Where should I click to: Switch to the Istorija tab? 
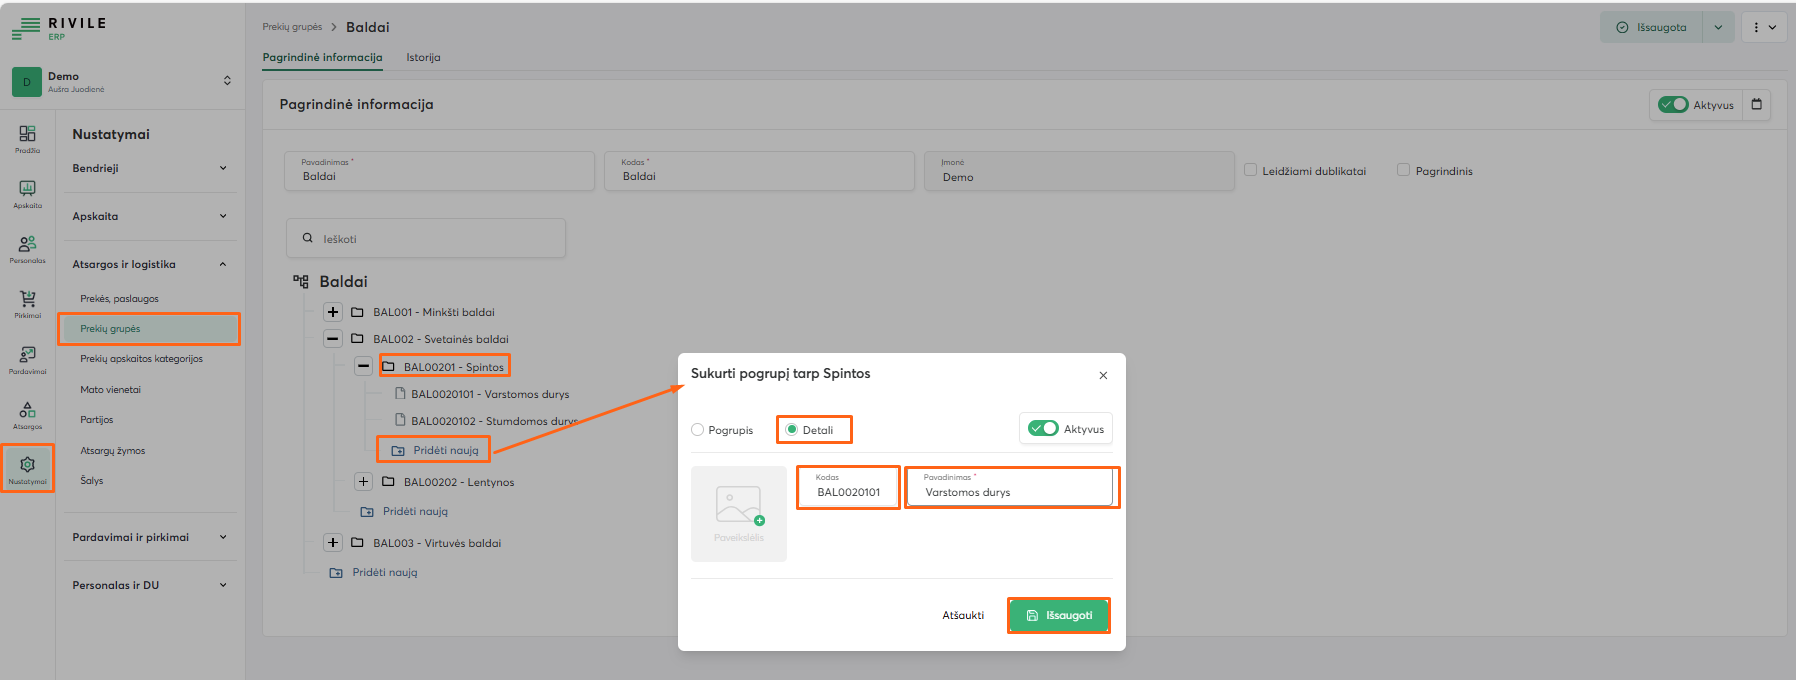(423, 58)
